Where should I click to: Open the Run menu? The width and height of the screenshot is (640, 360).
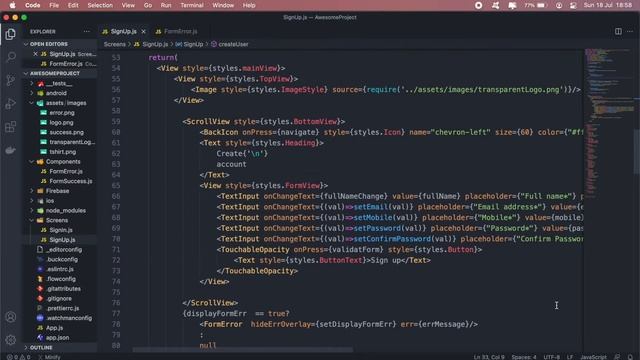(x=166, y=5)
